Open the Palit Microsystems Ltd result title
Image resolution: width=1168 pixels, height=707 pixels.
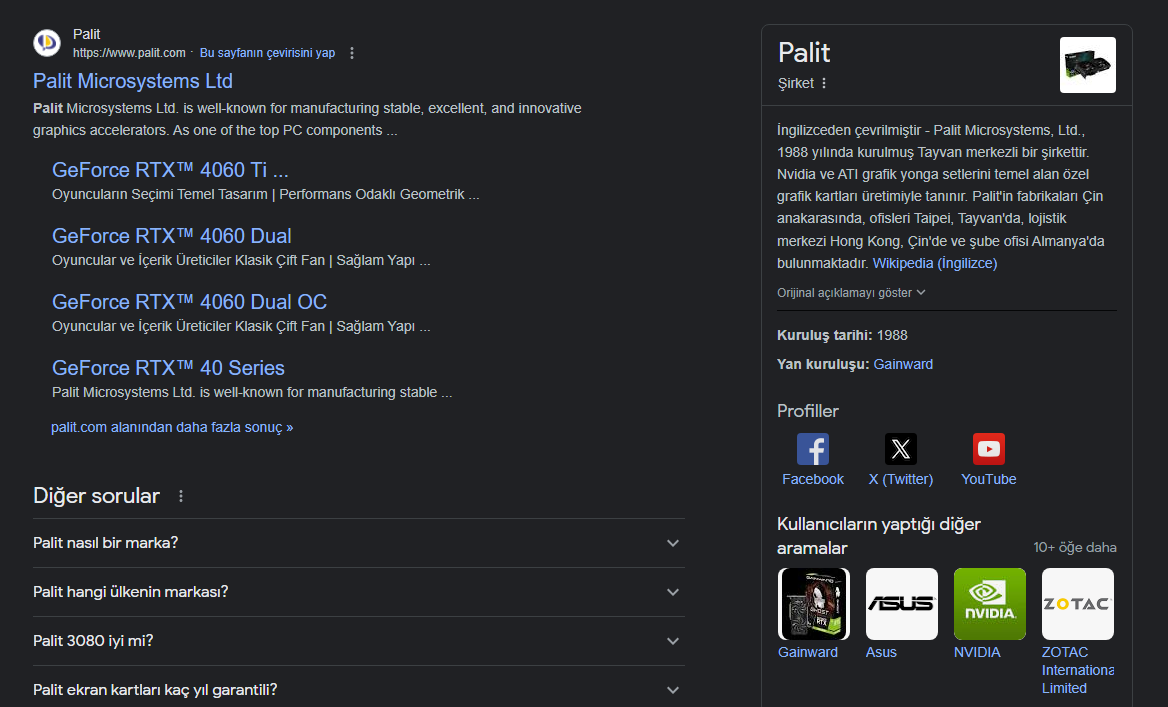133,81
